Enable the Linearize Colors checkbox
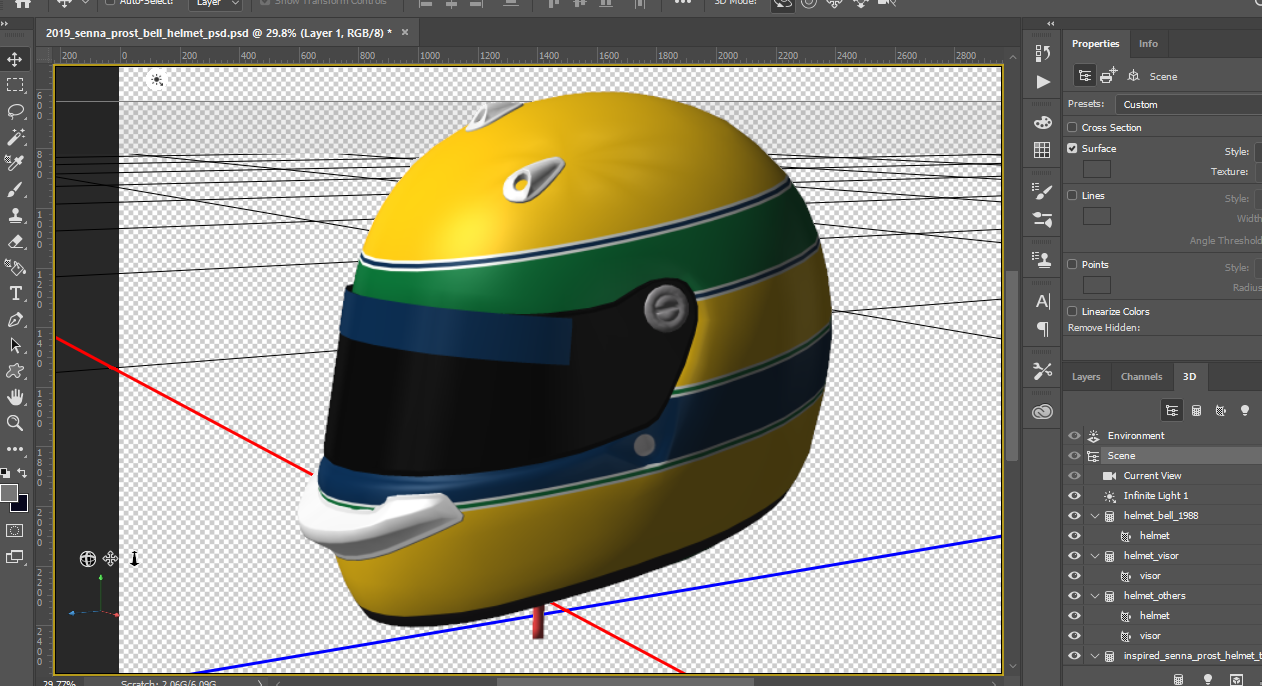 [x=1072, y=312]
